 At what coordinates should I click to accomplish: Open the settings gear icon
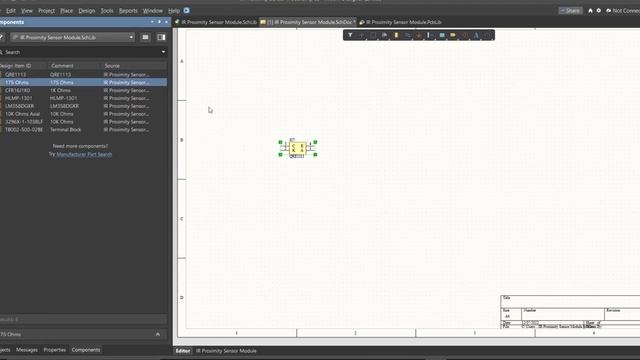click(x=599, y=11)
